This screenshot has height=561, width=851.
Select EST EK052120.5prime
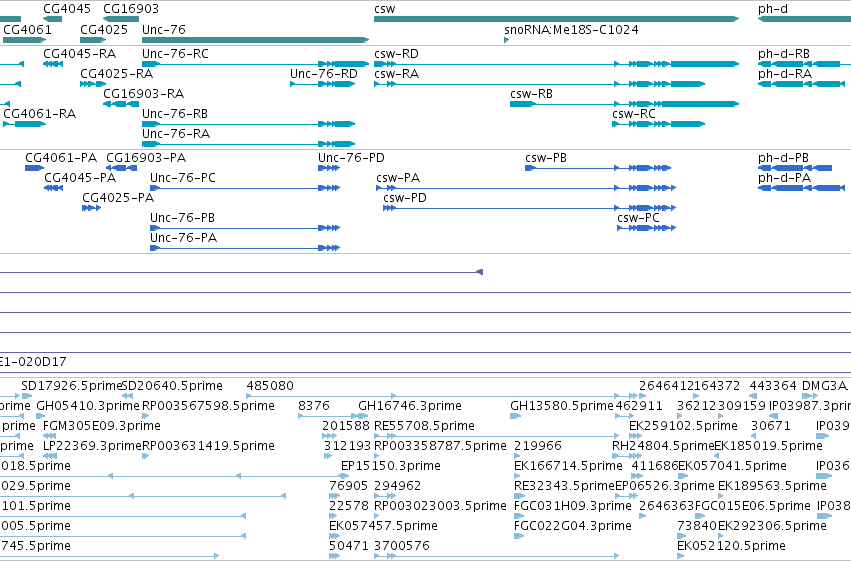[731, 546]
